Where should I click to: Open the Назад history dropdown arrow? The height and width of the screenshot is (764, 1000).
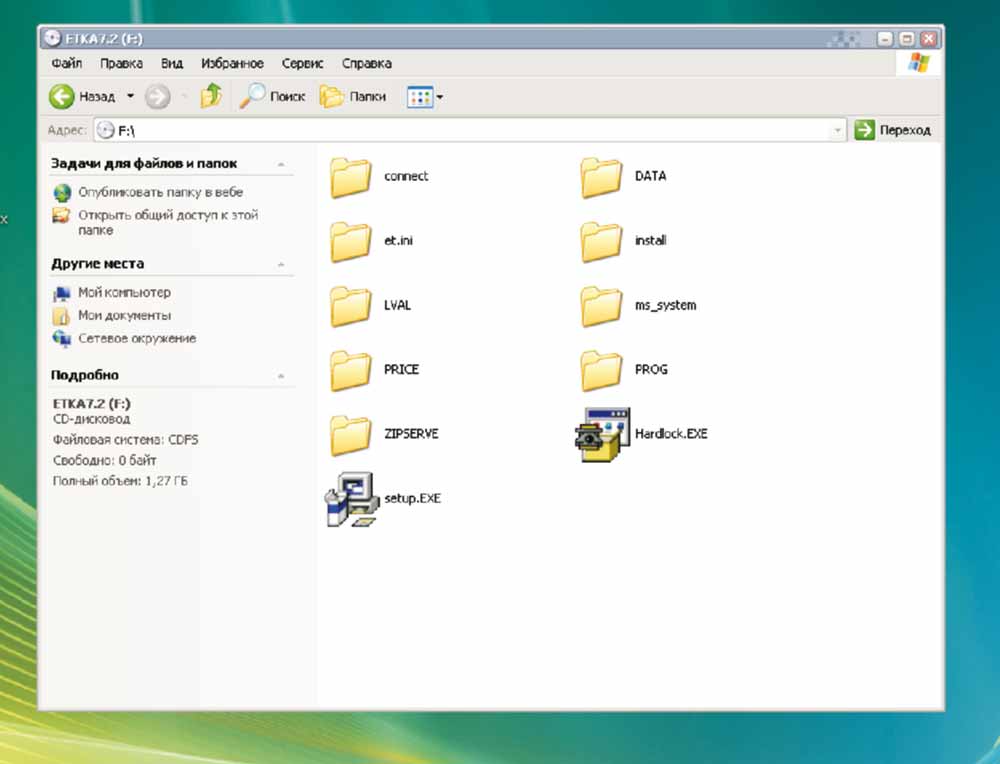pyautogui.click(x=130, y=97)
